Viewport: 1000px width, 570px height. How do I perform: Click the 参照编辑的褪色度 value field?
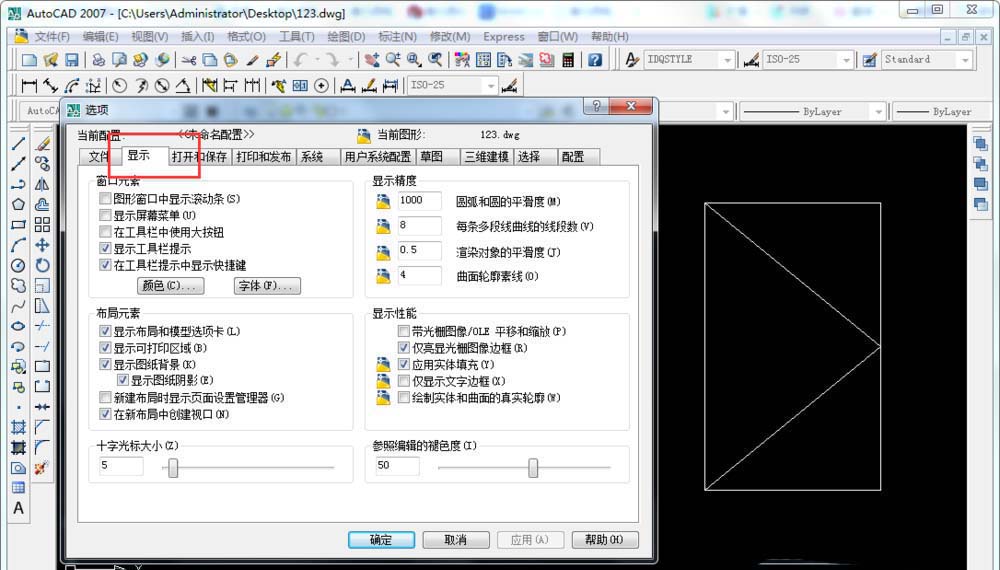tap(397, 466)
